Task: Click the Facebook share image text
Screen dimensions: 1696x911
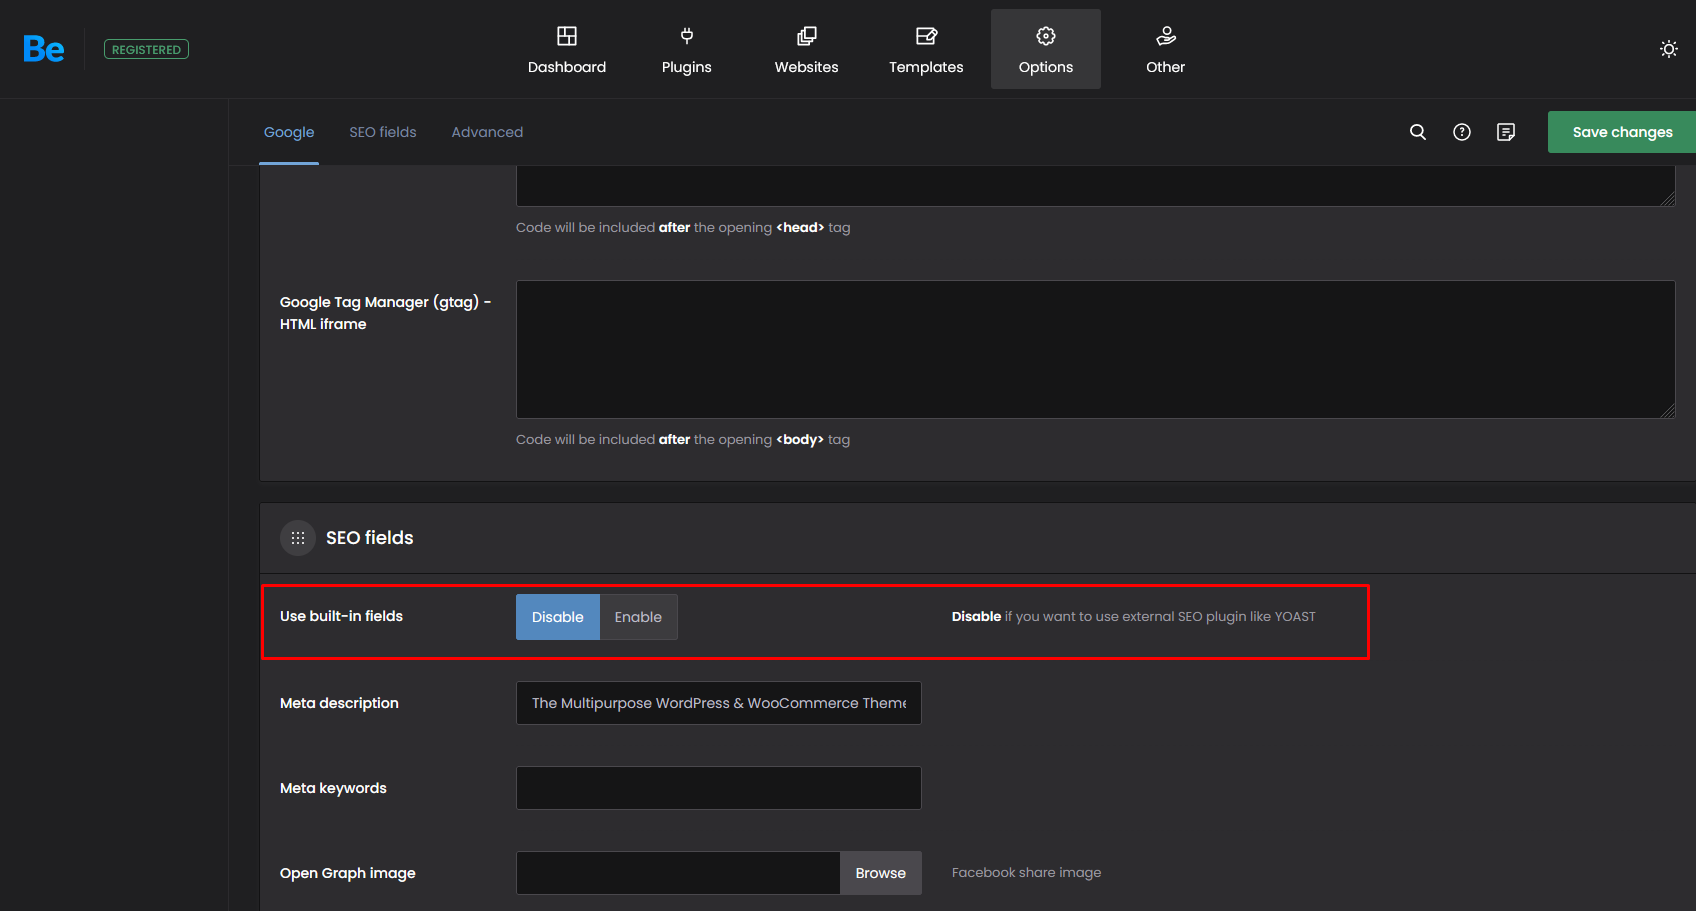Action: click(1026, 873)
